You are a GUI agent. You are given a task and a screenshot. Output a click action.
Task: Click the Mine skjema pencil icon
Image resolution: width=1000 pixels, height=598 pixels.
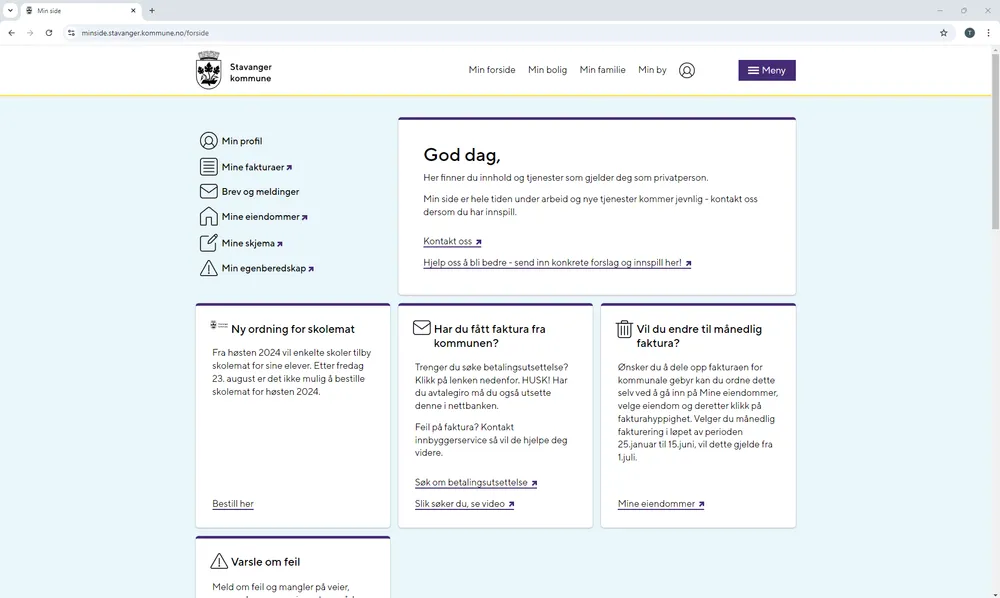click(x=208, y=243)
